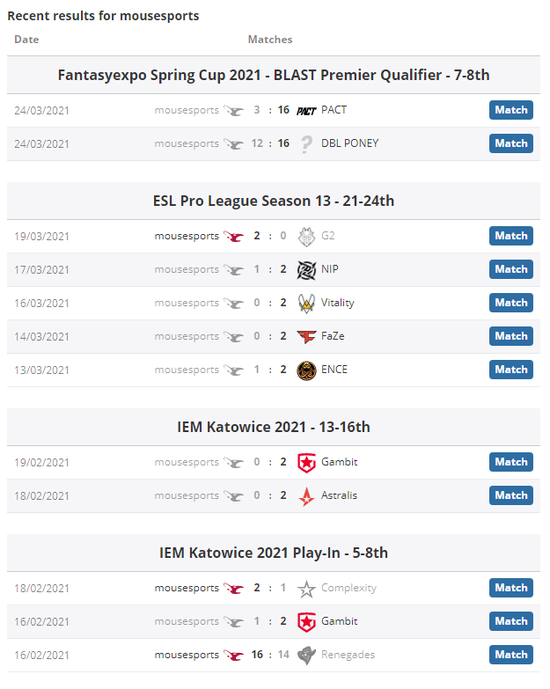
Task: Click the ENCE team logo
Action: (x=306, y=370)
